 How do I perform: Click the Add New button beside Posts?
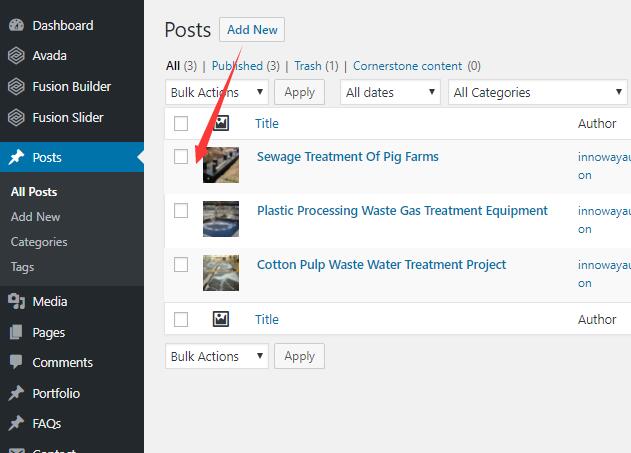click(252, 29)
